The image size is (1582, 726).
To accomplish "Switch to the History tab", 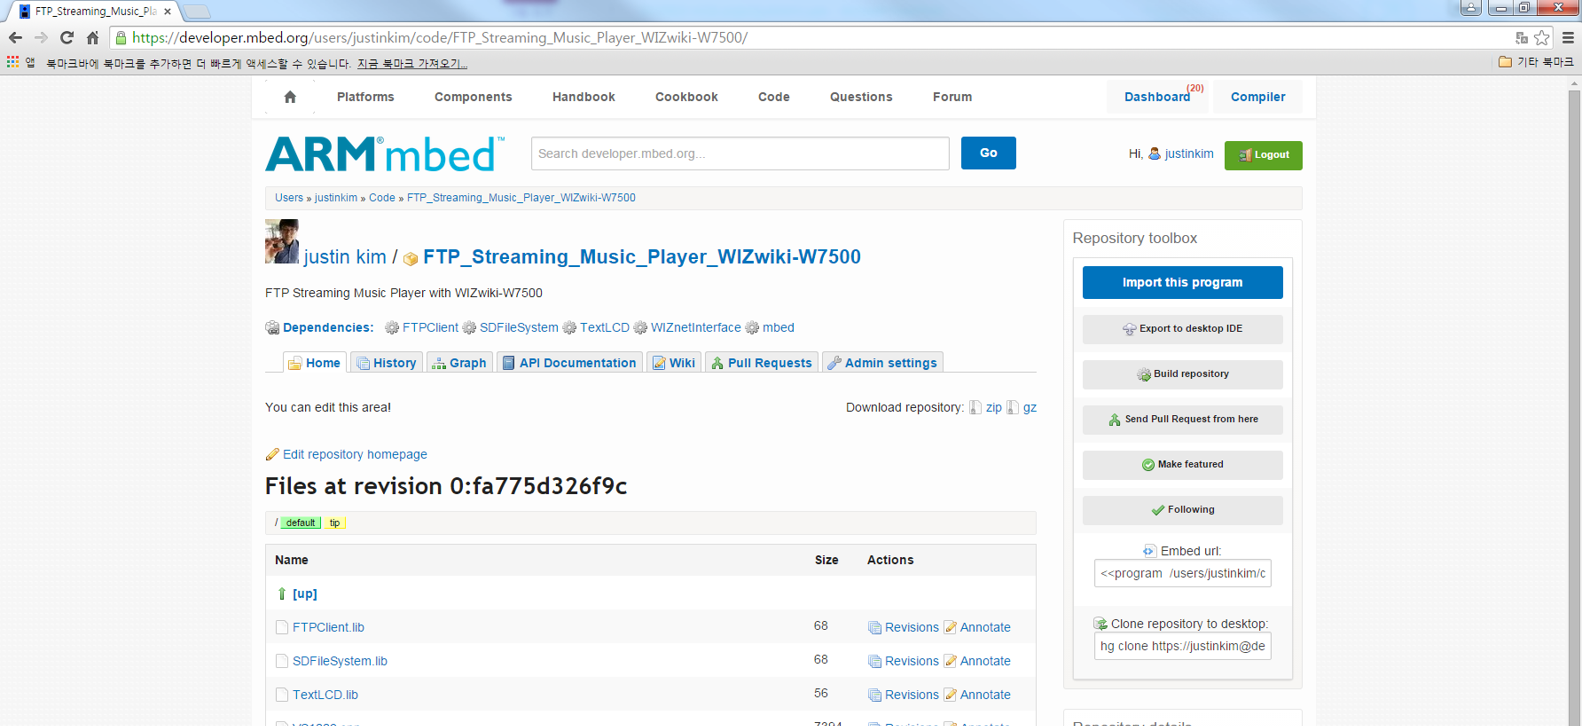I will [386, 363].
